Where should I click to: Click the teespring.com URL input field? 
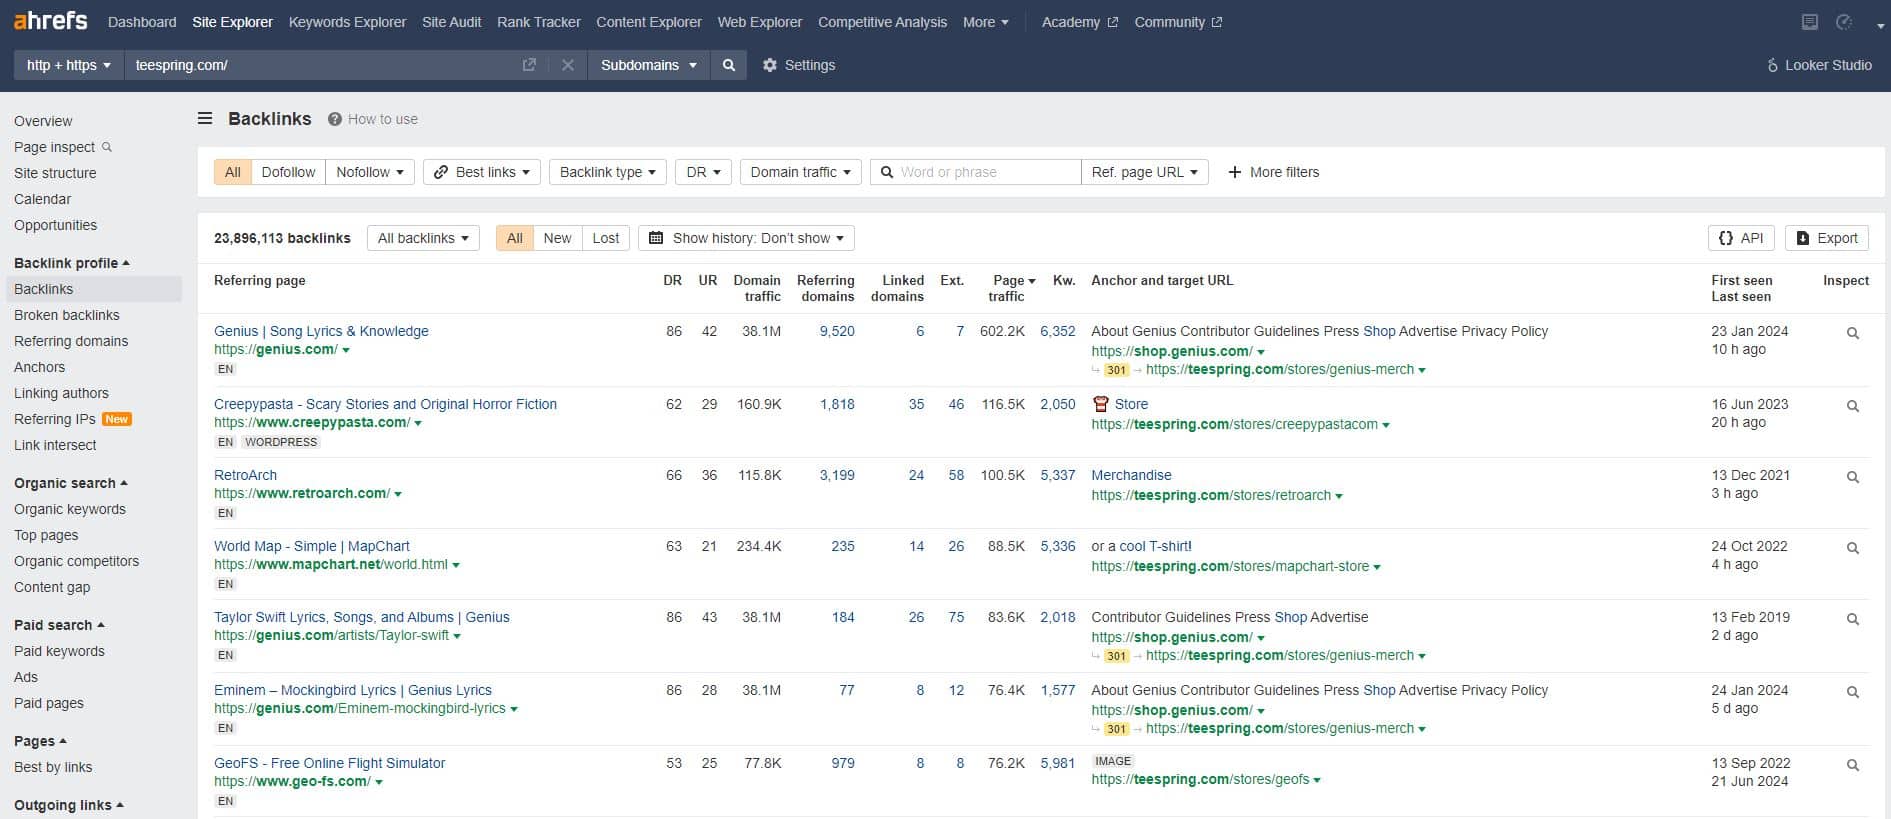pos(325,65)
